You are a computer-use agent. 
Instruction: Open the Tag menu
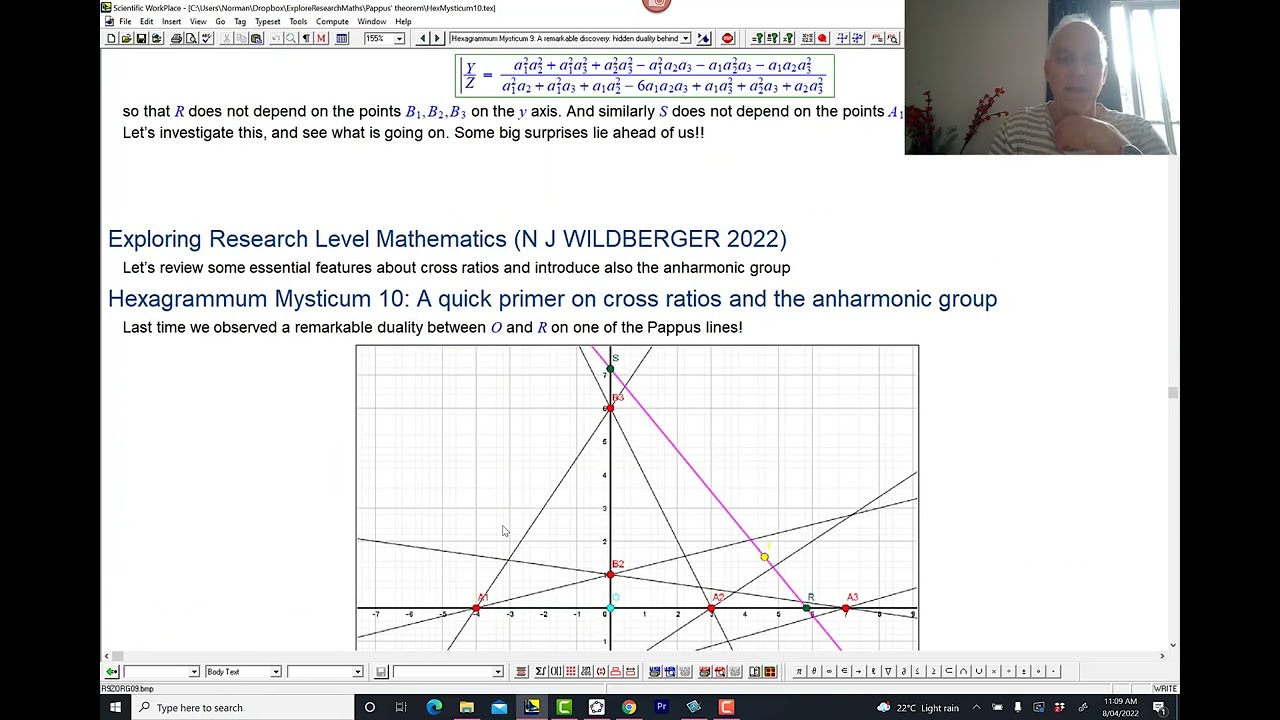pyautogui.click(x=240, y=22)
